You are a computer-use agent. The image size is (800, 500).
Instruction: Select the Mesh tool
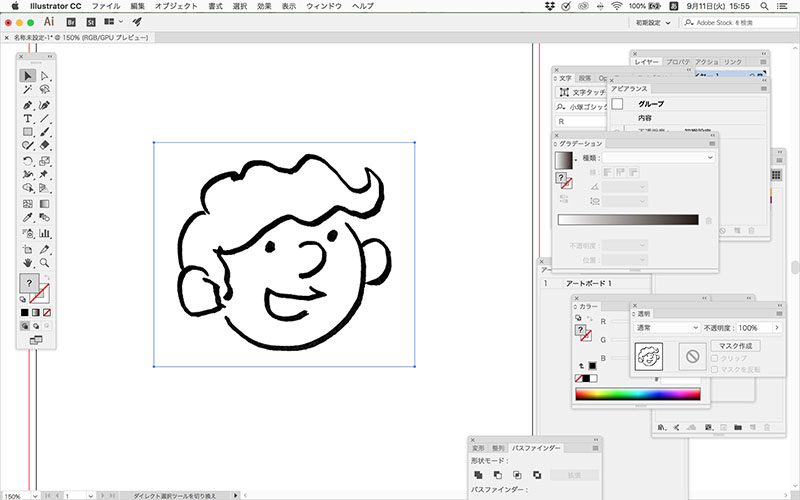click(x=28, y=204)
